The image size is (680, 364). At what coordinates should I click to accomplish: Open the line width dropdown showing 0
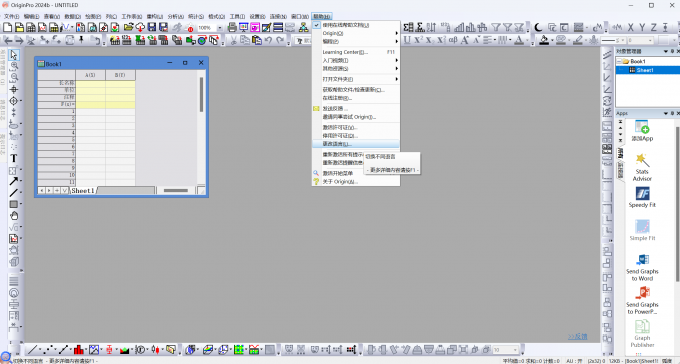(x=650, y=40)
